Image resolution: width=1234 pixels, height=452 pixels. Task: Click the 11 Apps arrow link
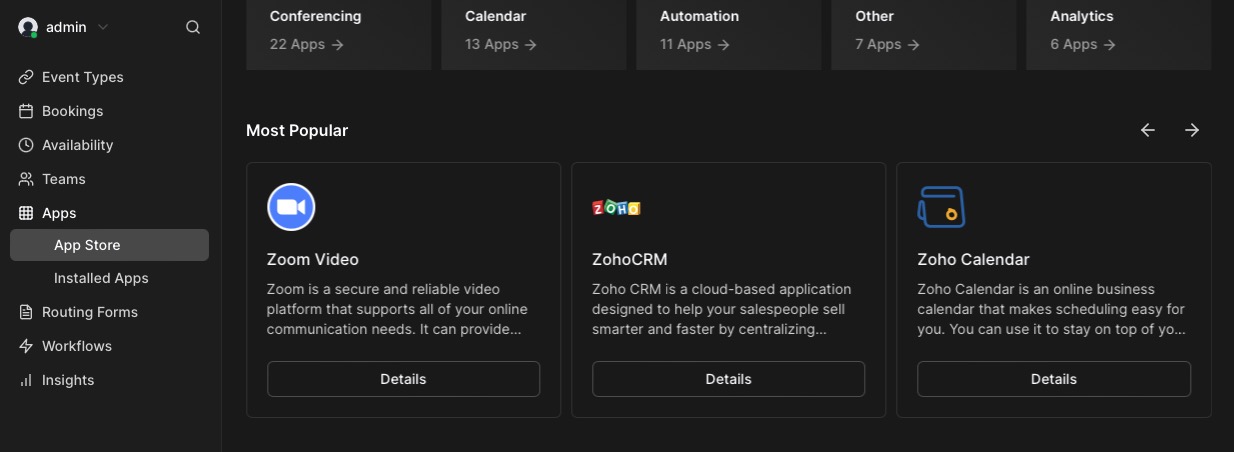(x=695, y=44)
